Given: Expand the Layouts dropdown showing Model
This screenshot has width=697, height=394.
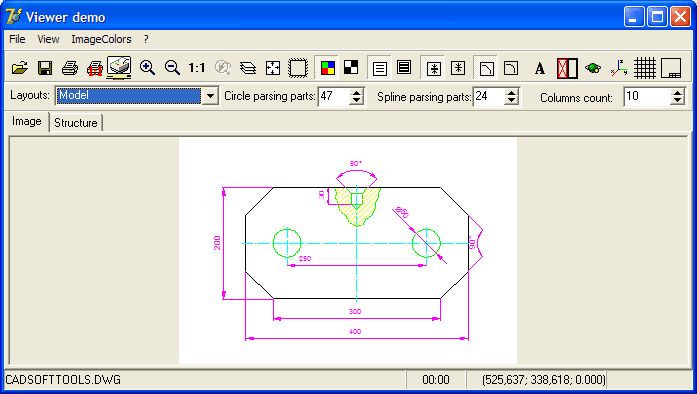Looking at the screenshot, I should (x=210, y=96).
